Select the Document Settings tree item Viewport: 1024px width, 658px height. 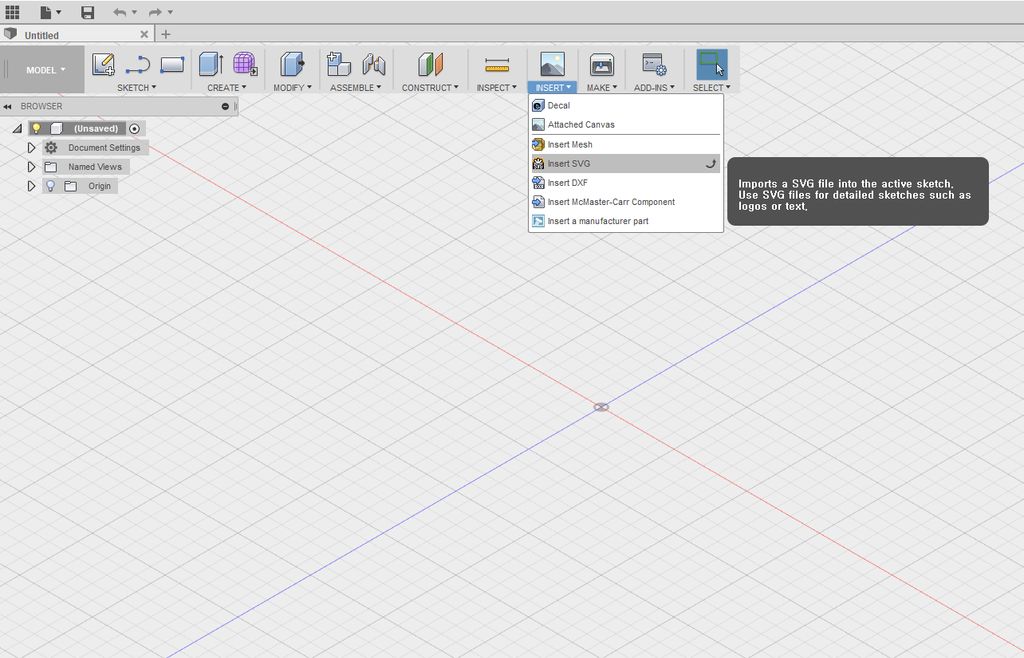[x=104, y=148]
